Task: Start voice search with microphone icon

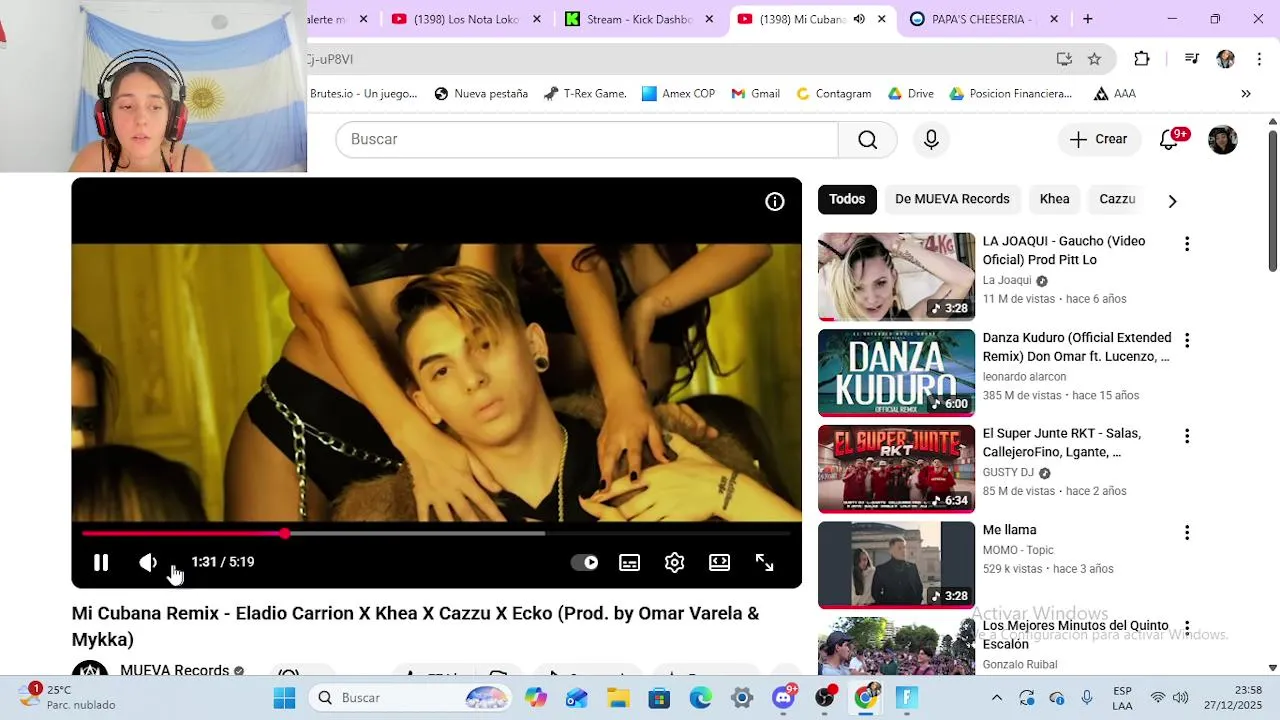Action: pos(931,139)
